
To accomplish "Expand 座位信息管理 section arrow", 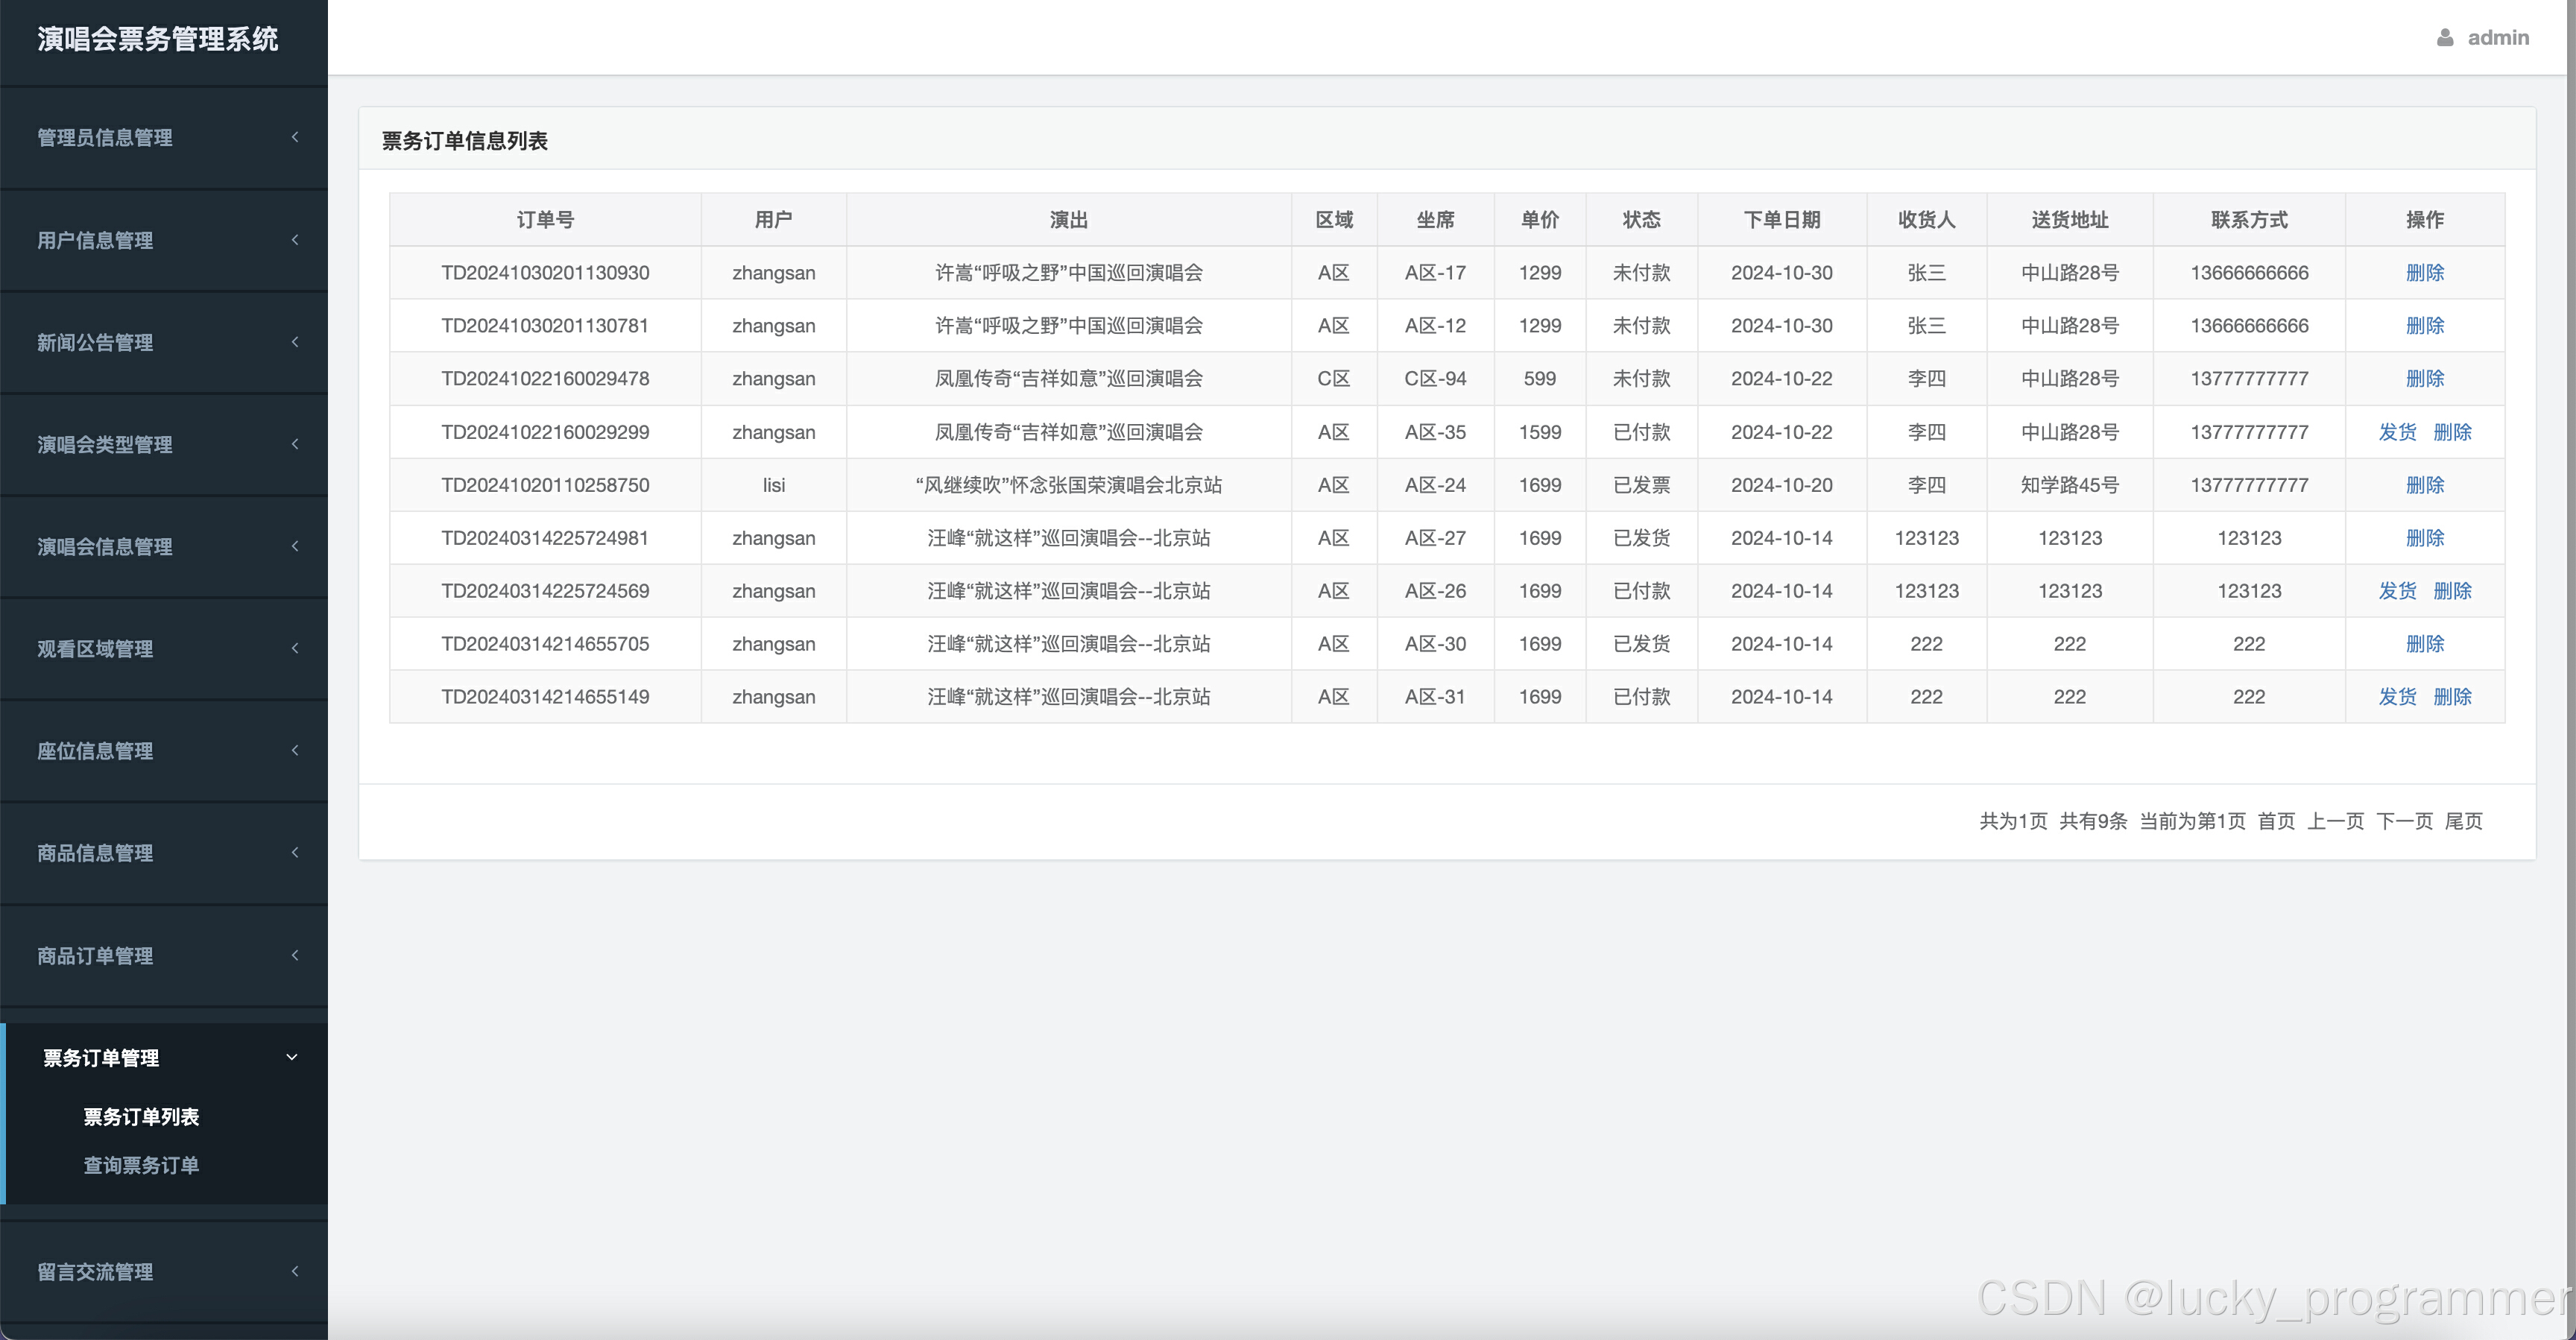I will point(295,750).
